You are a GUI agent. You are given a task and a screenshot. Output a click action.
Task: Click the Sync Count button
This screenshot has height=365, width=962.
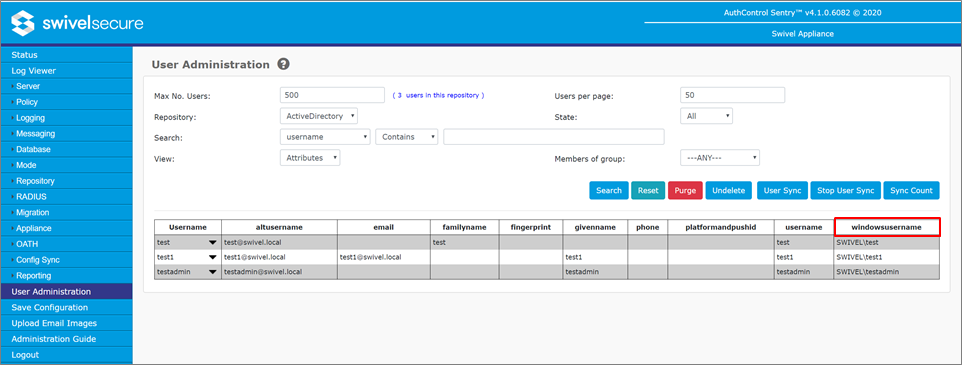pos(911,191)
